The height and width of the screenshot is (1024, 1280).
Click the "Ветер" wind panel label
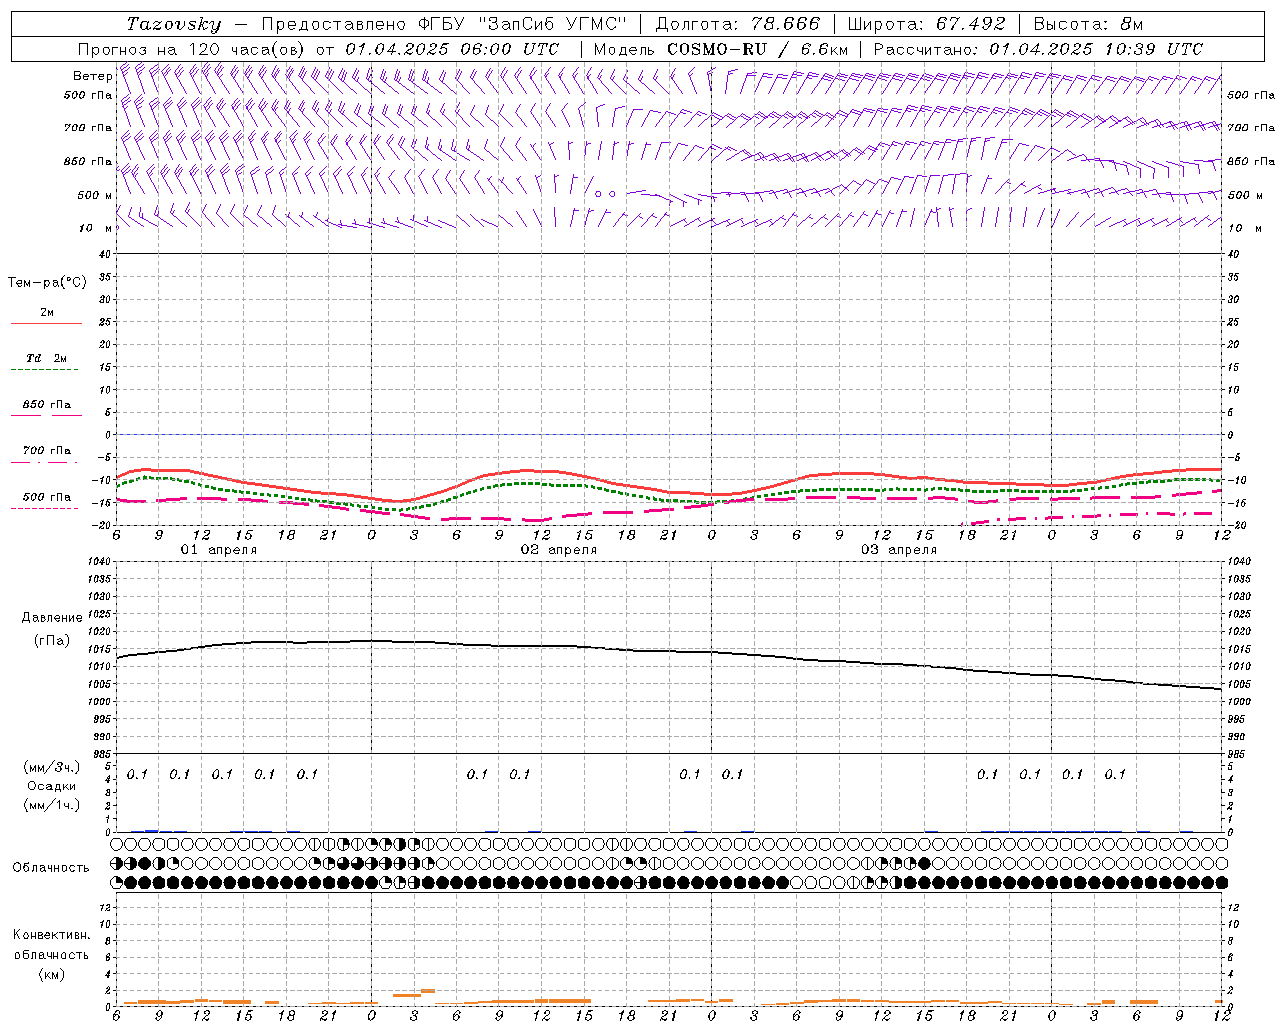pyautogui.click(x=92, y=76)
